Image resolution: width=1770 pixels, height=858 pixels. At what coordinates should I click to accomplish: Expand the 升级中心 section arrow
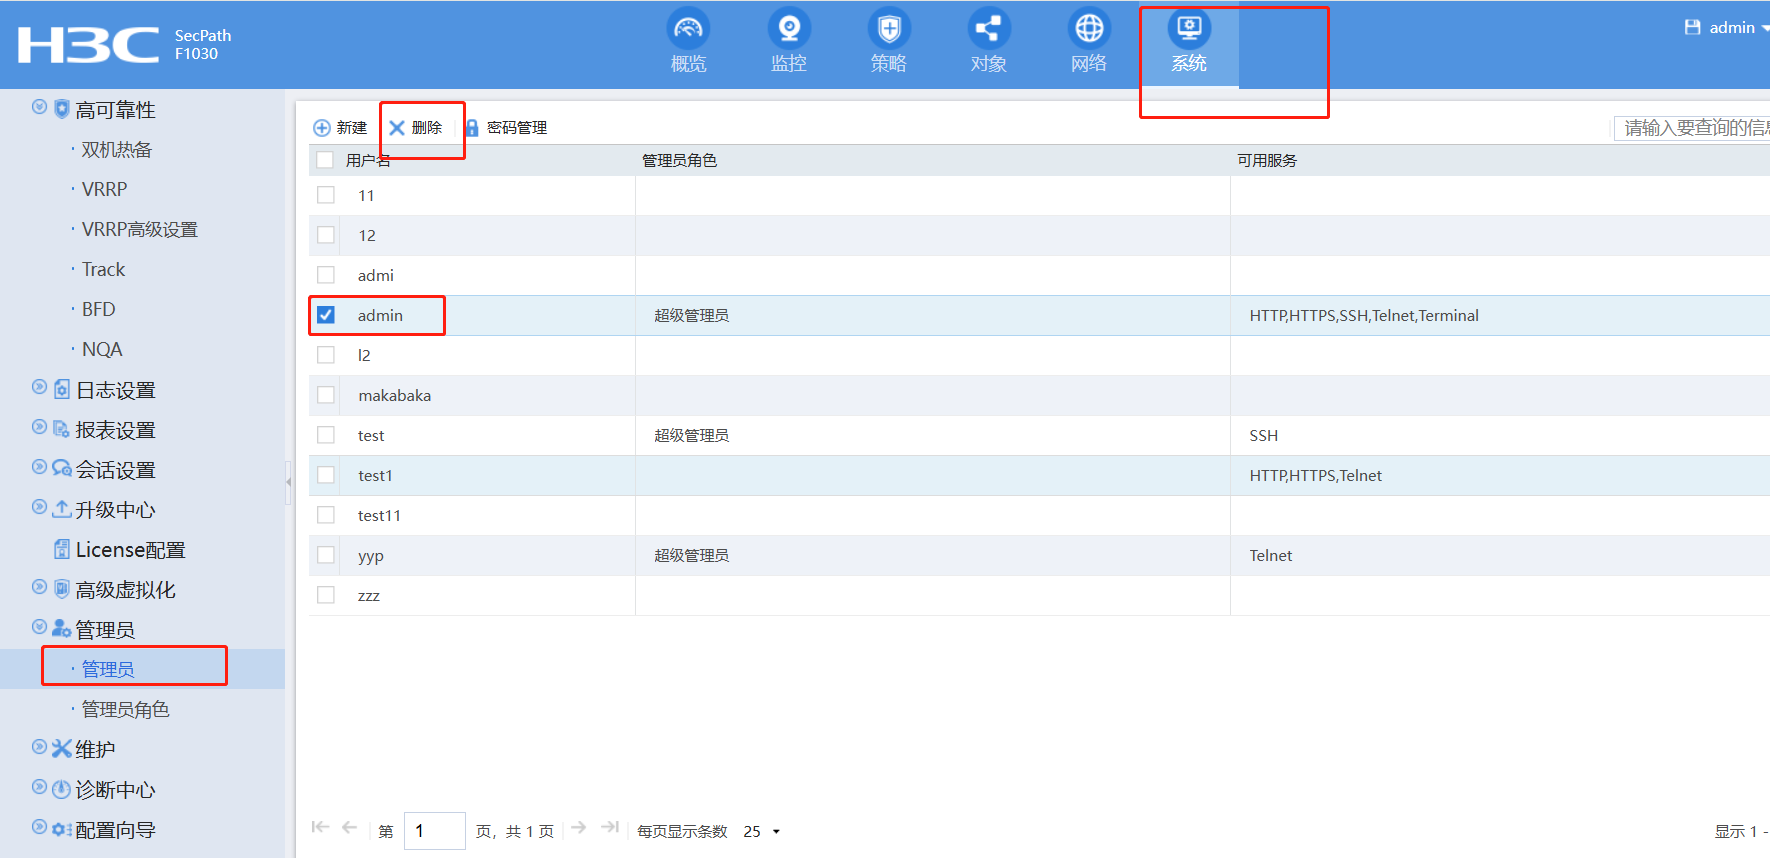pos(39,507)
